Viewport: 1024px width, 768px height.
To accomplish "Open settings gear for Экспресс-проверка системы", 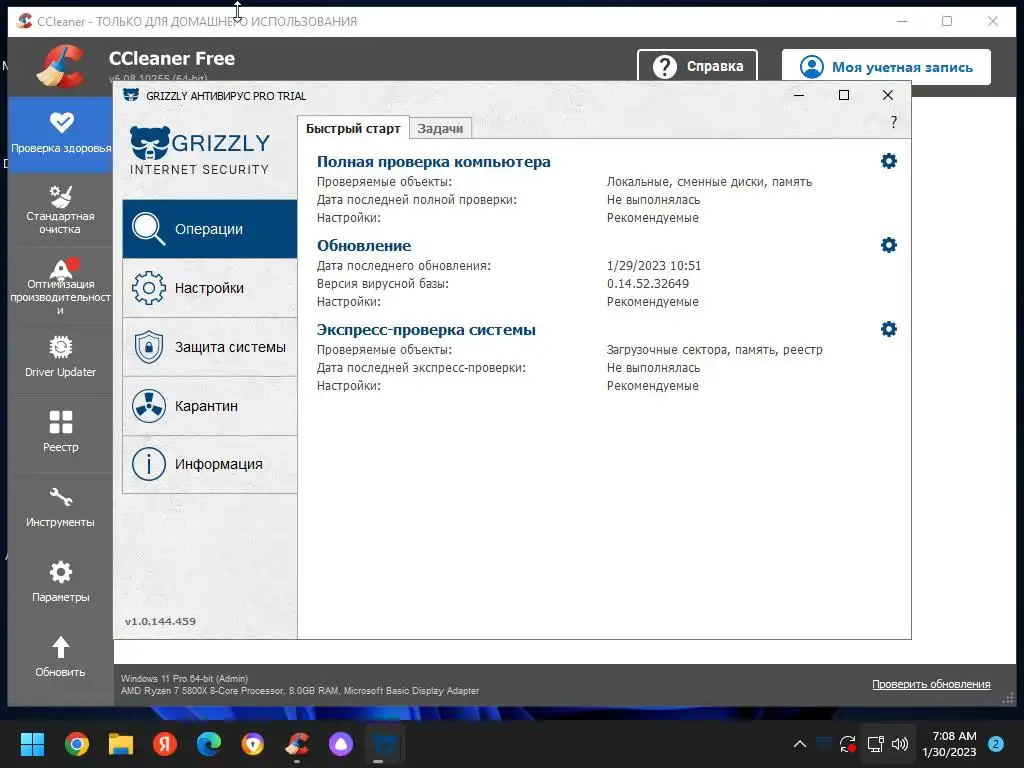I will (x=889, y=329).
